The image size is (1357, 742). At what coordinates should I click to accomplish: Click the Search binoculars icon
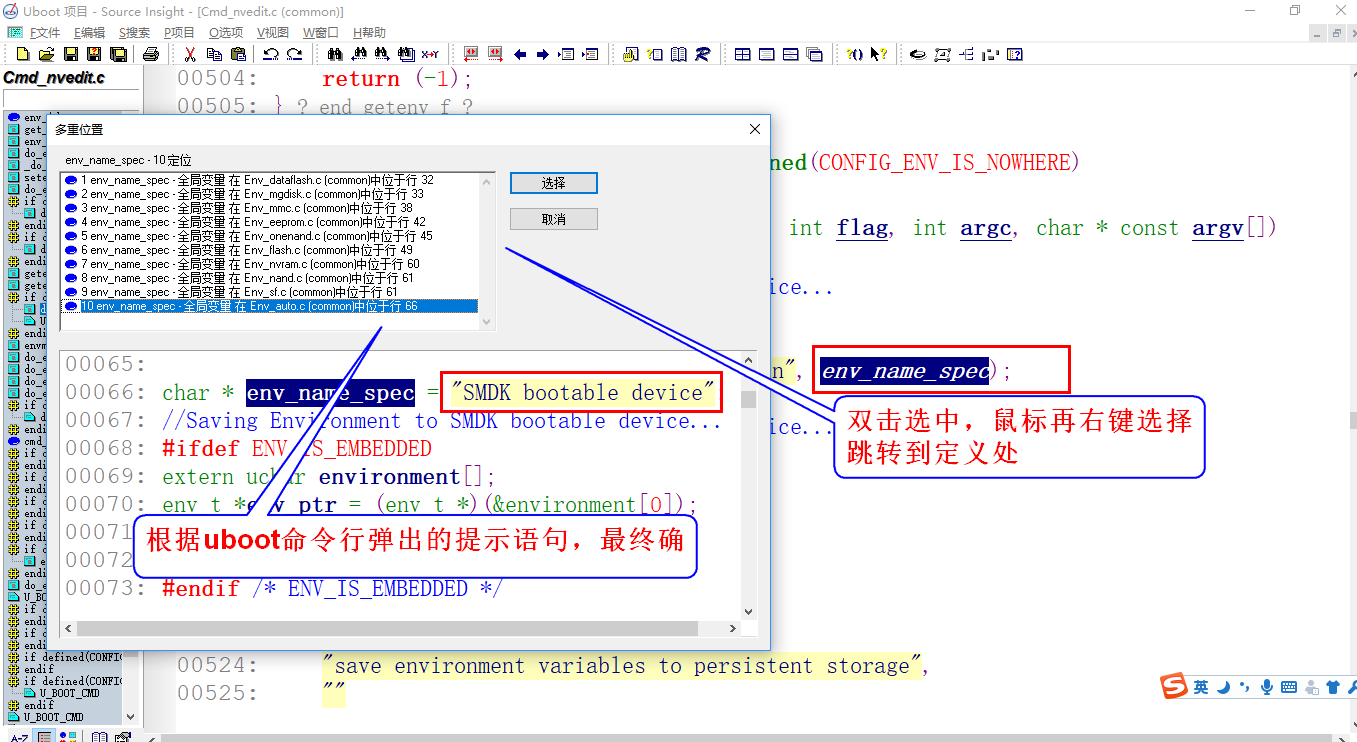(x=335, y=54)
